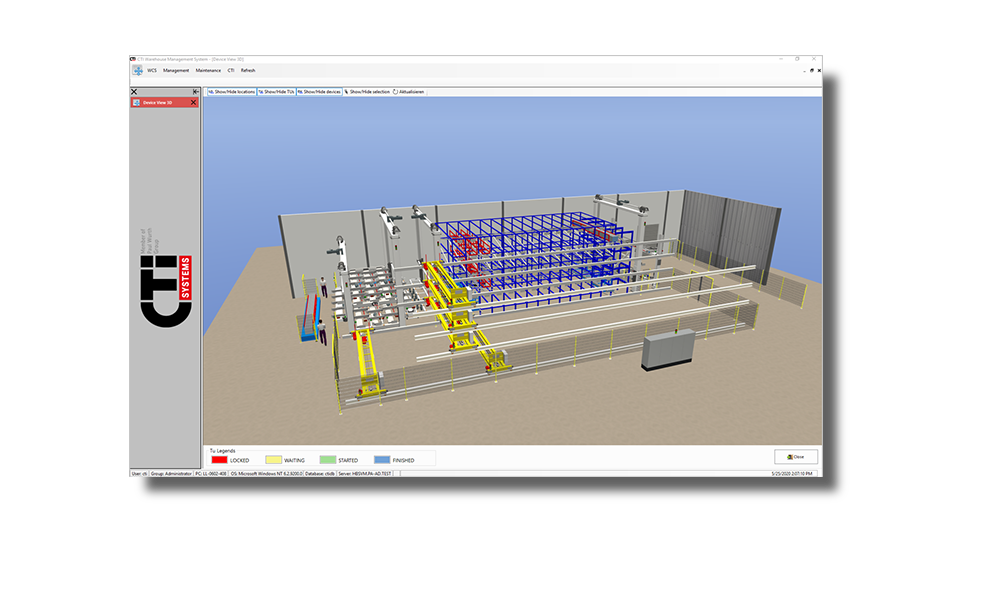
Task: Open the WCS menu
Action: (152, 71)
